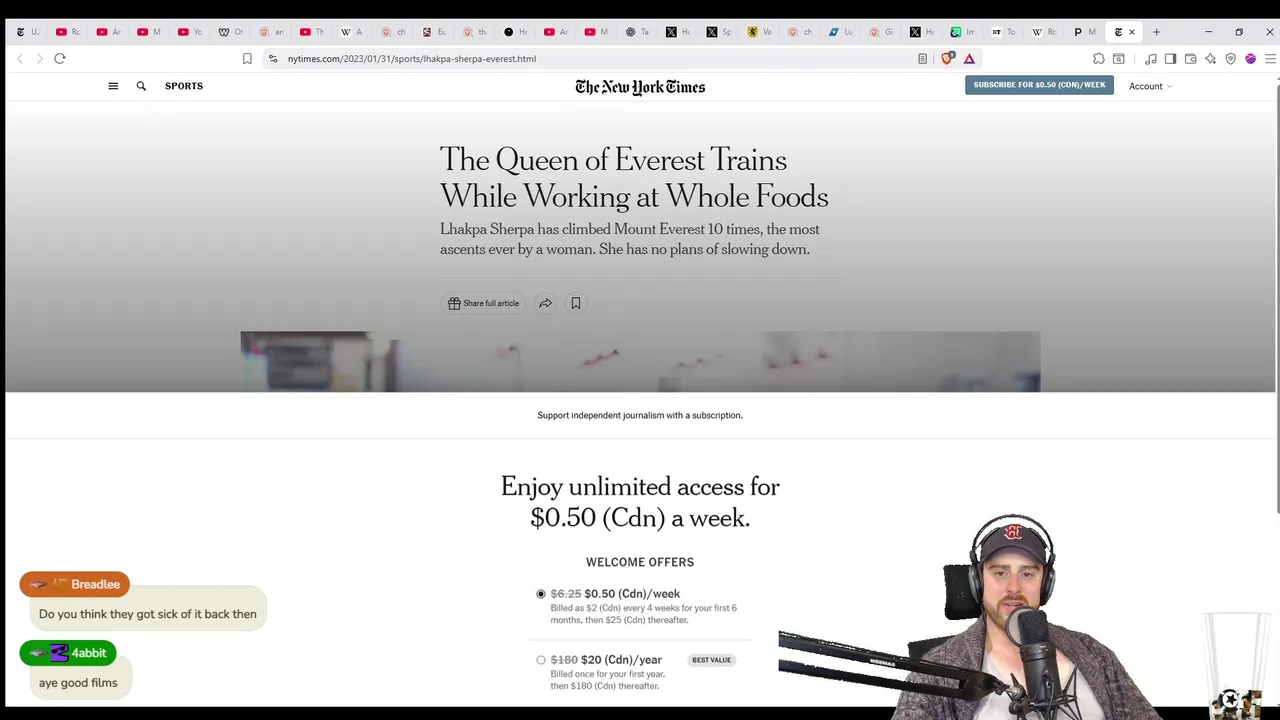Image resolution: width=1280 pixels, height=720 pixels.
Task: Click the Share full article button
Action: (x=483, y=303)
